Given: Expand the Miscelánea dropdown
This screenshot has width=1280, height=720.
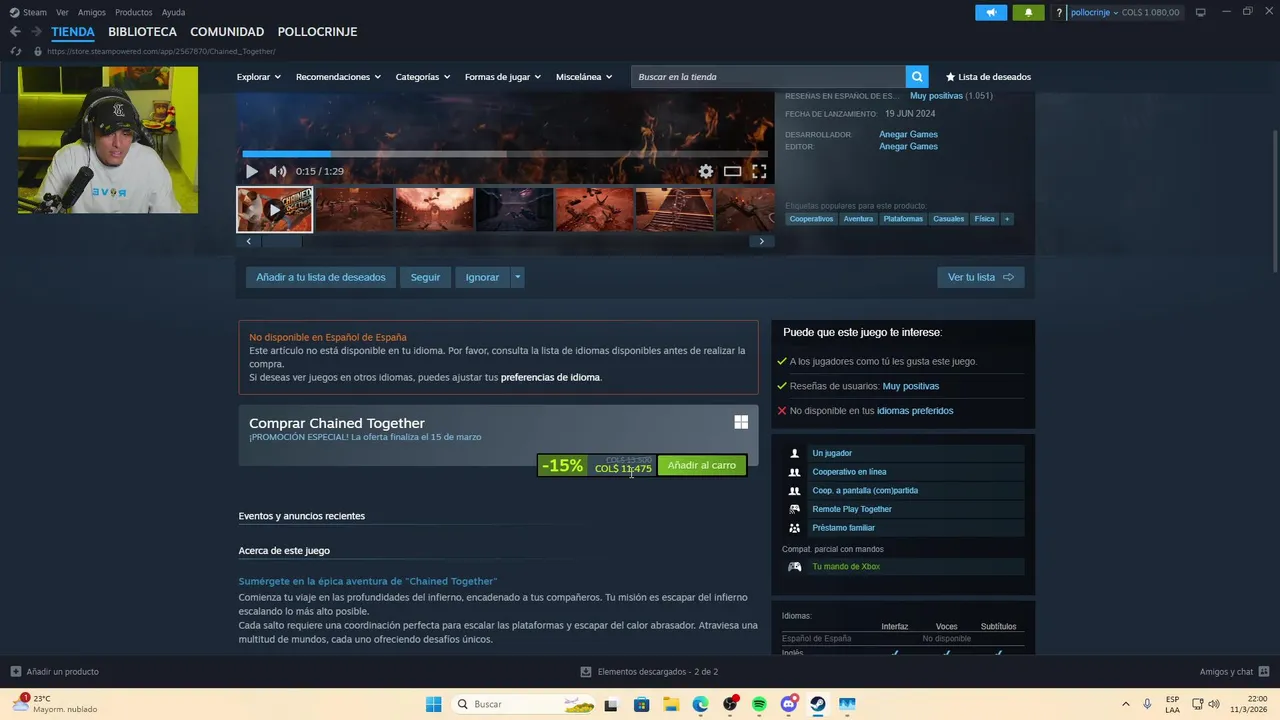Looking at the screenshot, I should coord(584,77).
